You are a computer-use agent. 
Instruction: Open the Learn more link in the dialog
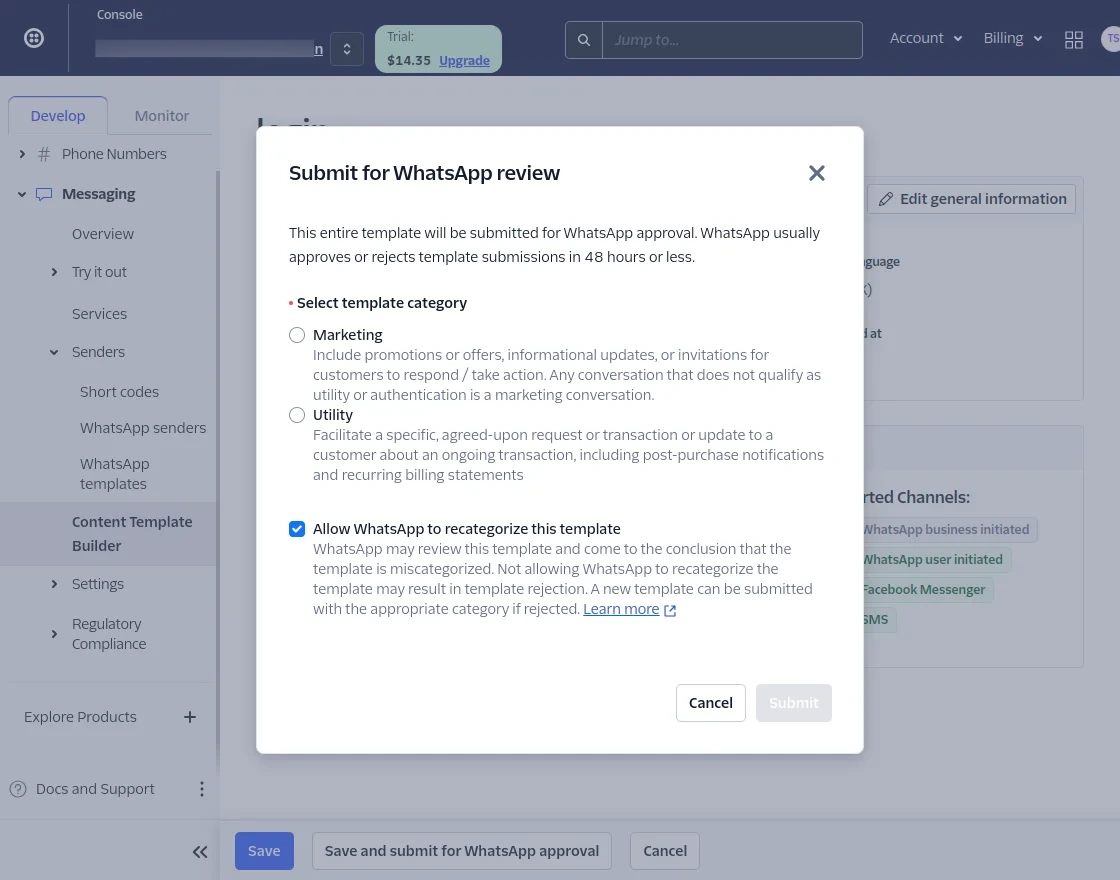pos(621,608)
